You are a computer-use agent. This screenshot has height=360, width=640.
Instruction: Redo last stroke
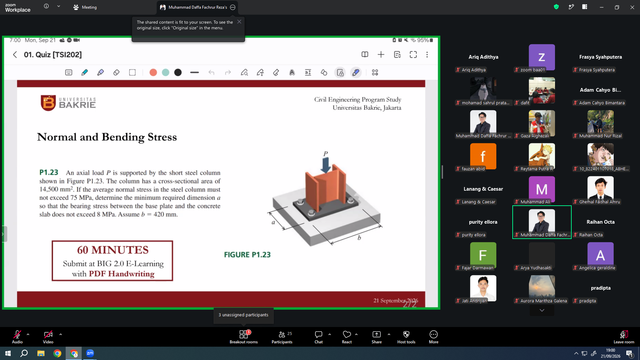point(228,73)
